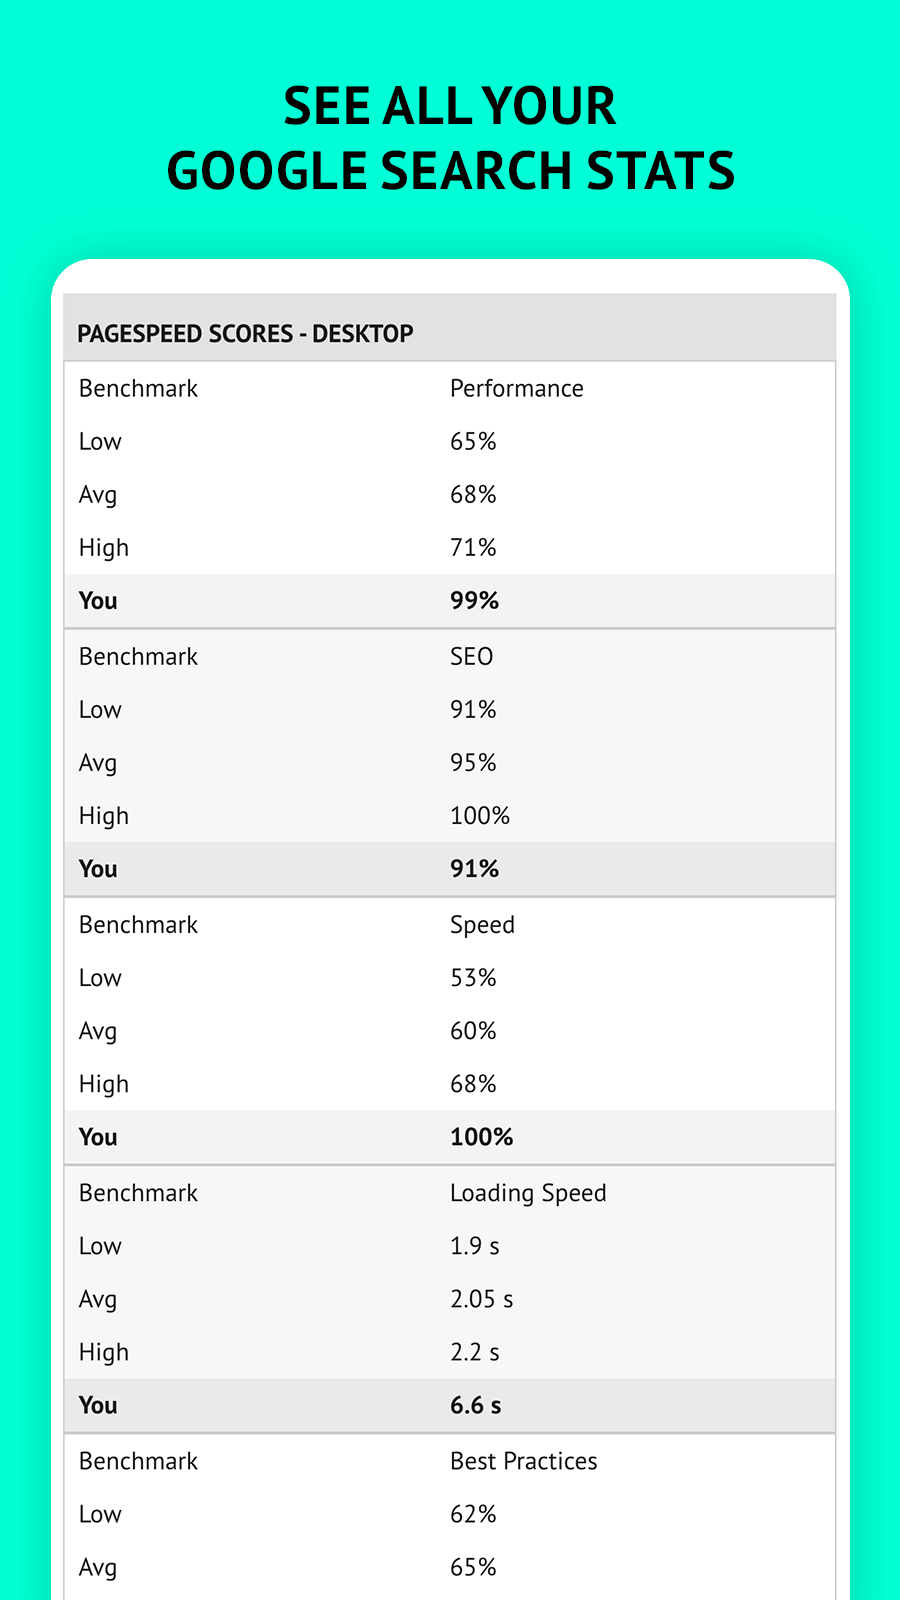
Task: Select the 6.6 s loading speed value
Action: pos(475,1404)
